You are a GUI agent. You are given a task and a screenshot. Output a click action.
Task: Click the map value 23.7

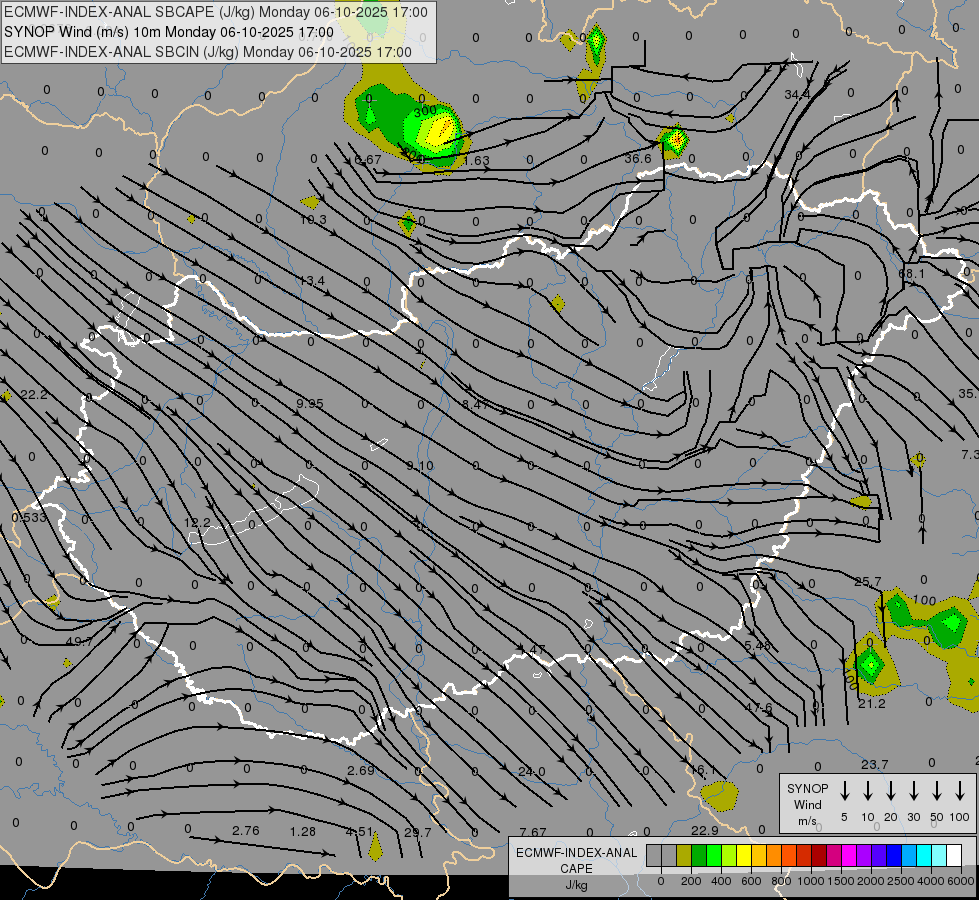click(x=874, y=764)
